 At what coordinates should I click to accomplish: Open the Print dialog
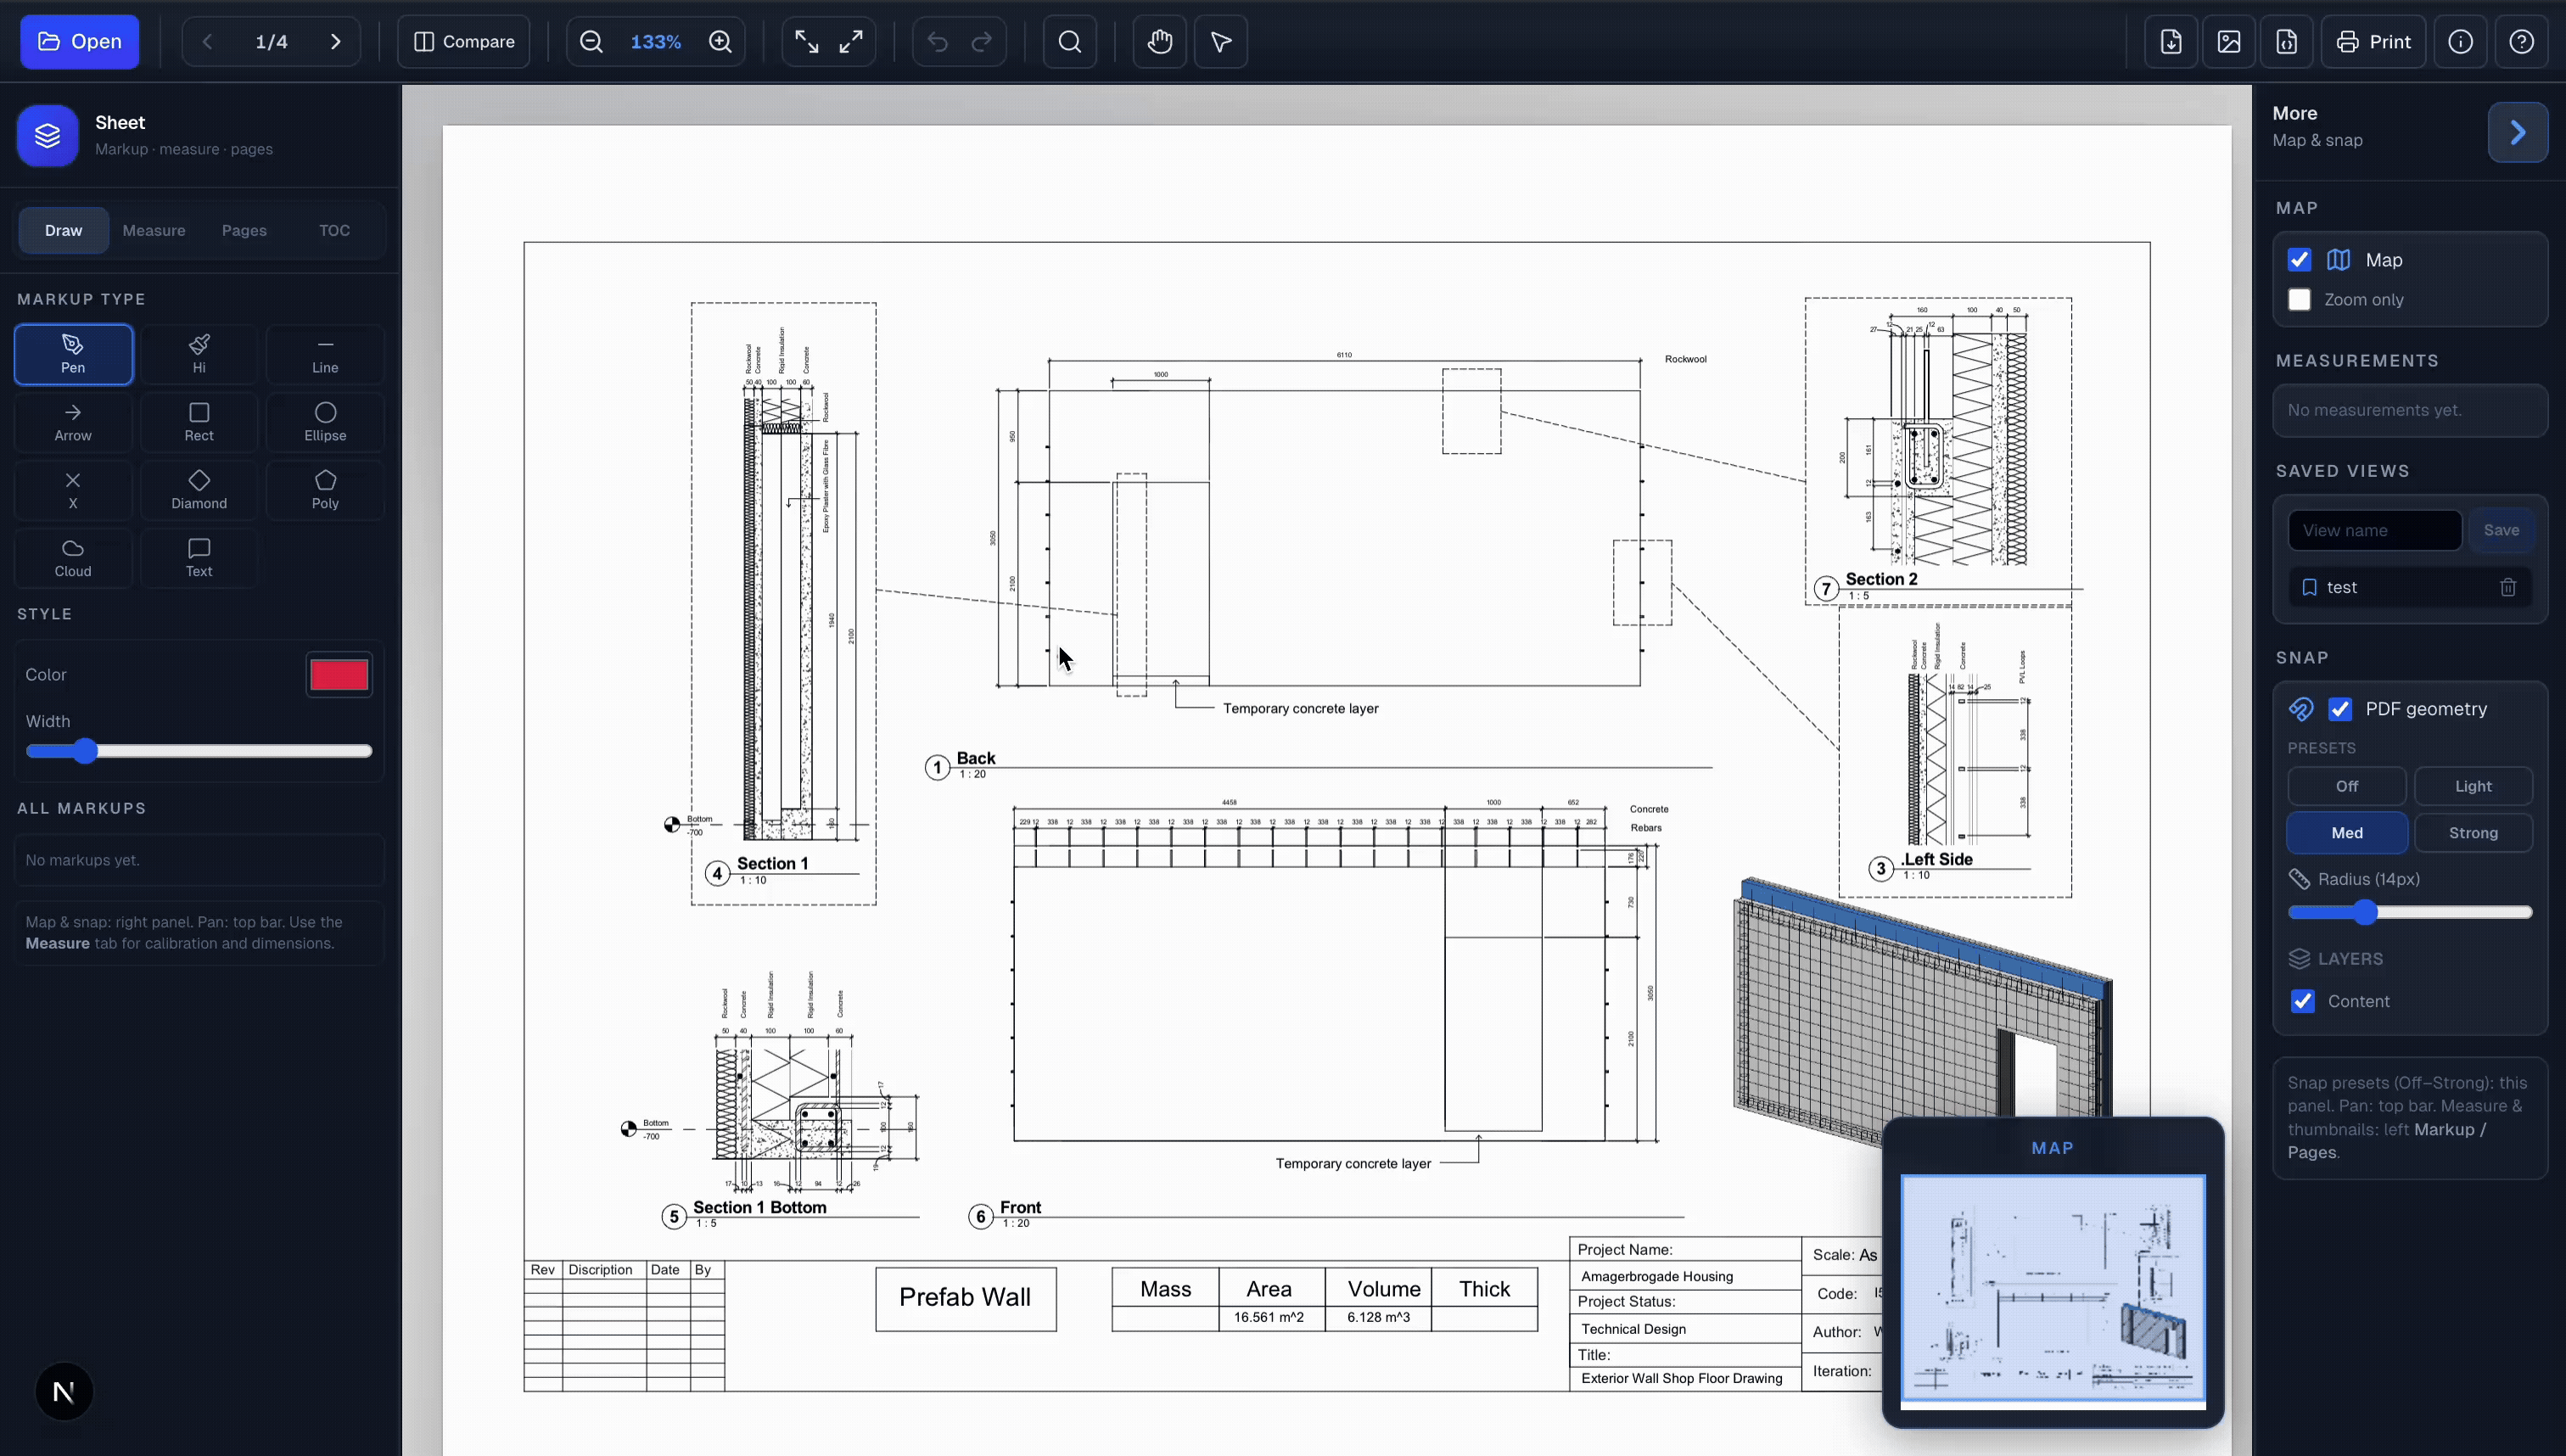pyautogui.click(x=2375, y=41)
